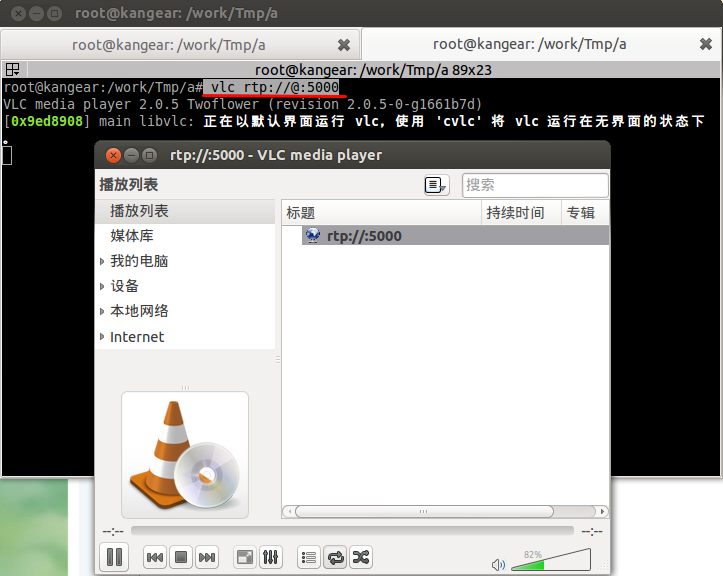Image resolution: width=723 pixels, height=576 pixels.
Task: Toggle random shuffle playback
Action: pos(361,558)
